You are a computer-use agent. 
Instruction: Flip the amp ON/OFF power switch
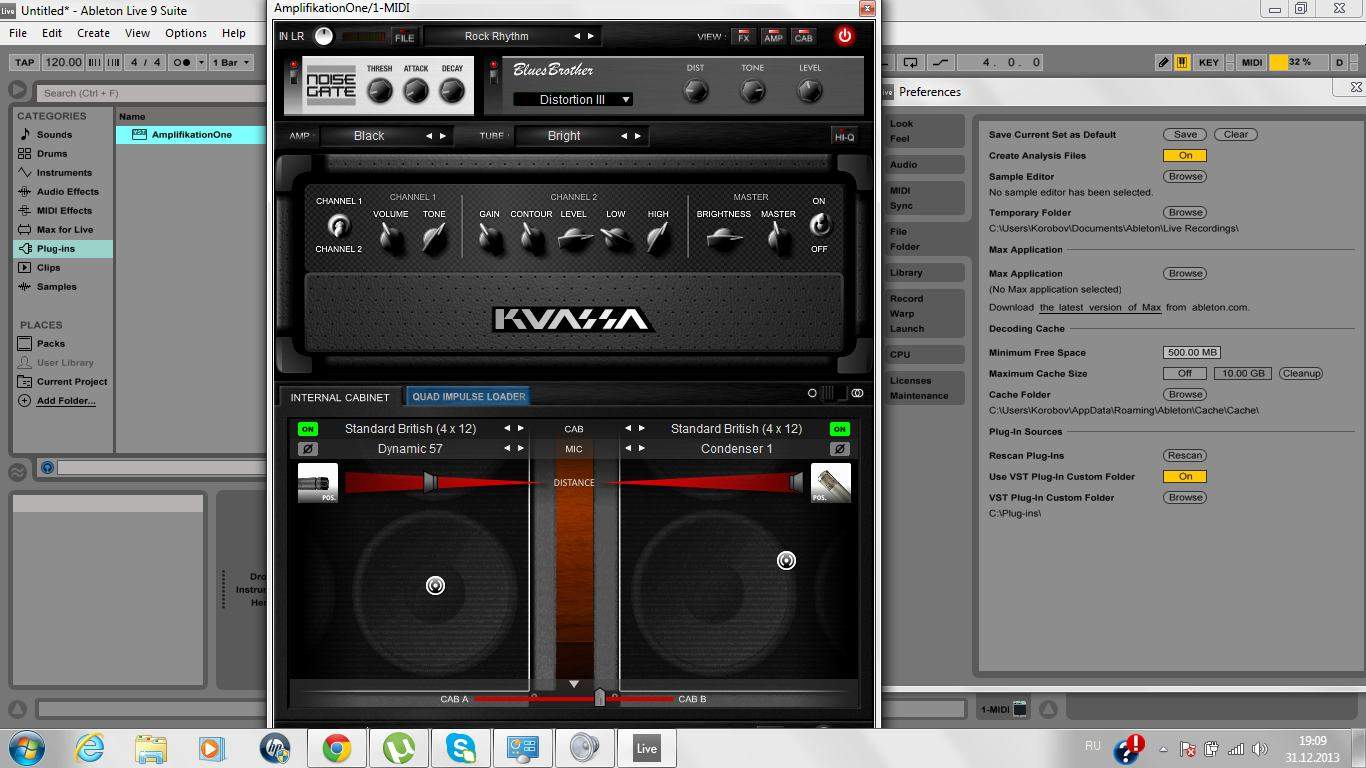click(819, 225)
